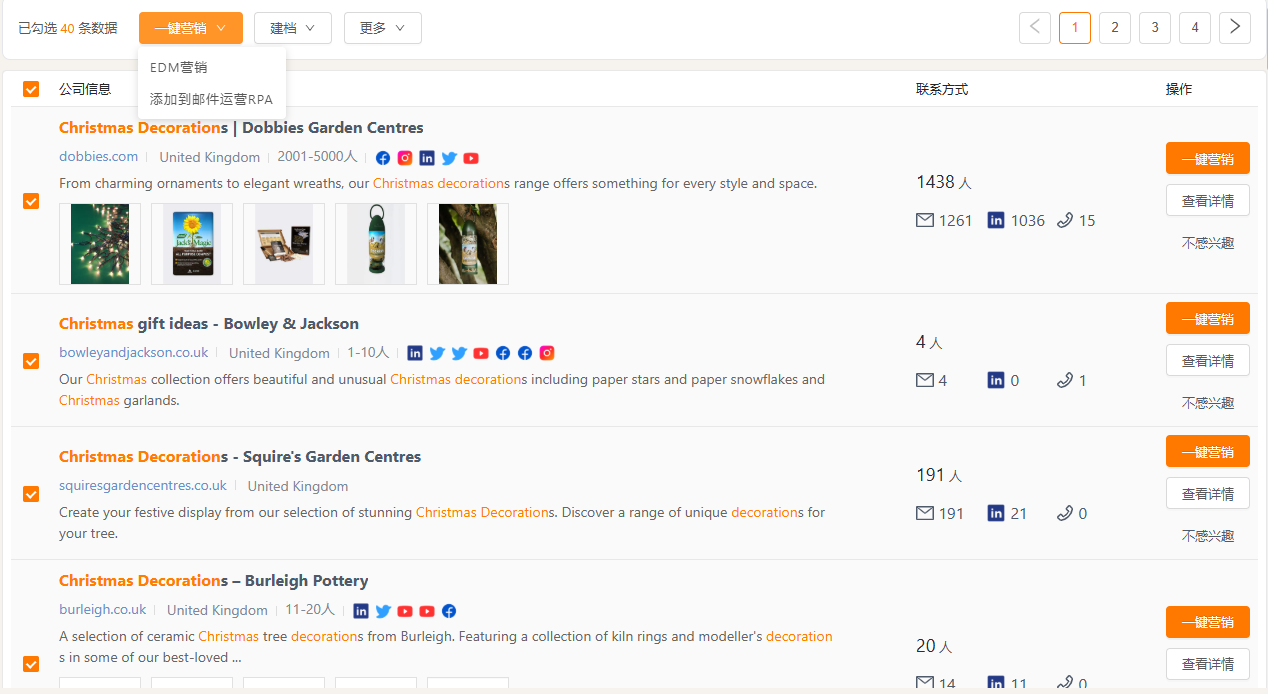Open the squiresgardencentres.co.uk link
1268x694 pixels.
pos(143,485)
